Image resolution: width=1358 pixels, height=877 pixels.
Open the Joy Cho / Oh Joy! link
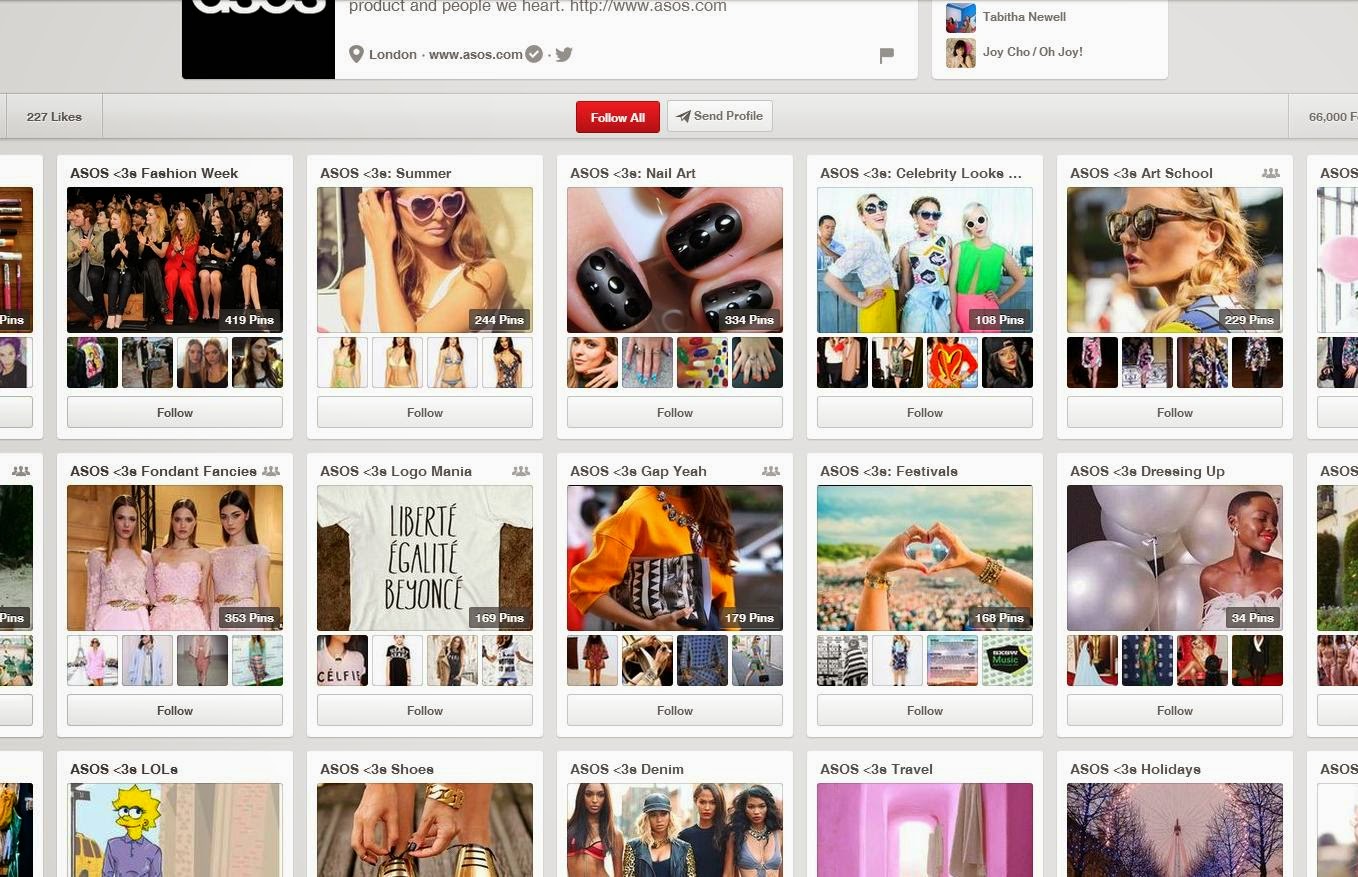(x=1032, y=52)
